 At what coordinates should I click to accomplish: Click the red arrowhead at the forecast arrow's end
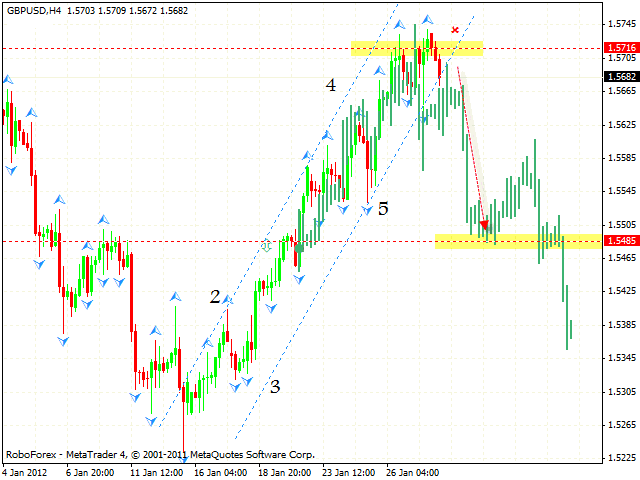click(x=485, y=225)
